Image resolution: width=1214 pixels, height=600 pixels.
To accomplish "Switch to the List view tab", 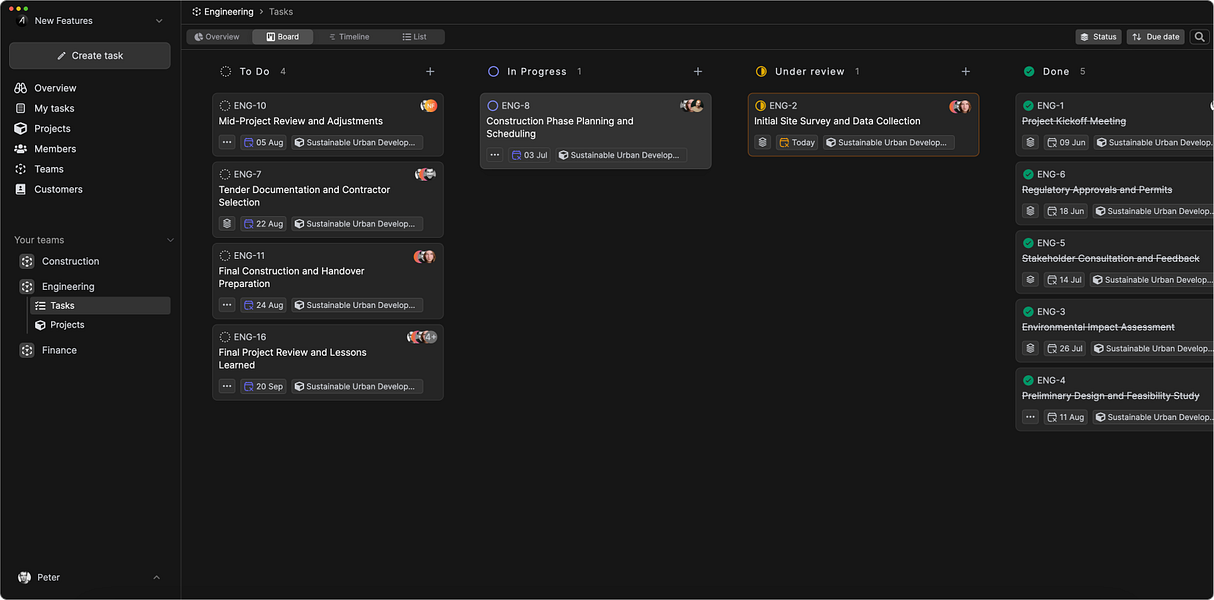I will click(x=414, y=37).
